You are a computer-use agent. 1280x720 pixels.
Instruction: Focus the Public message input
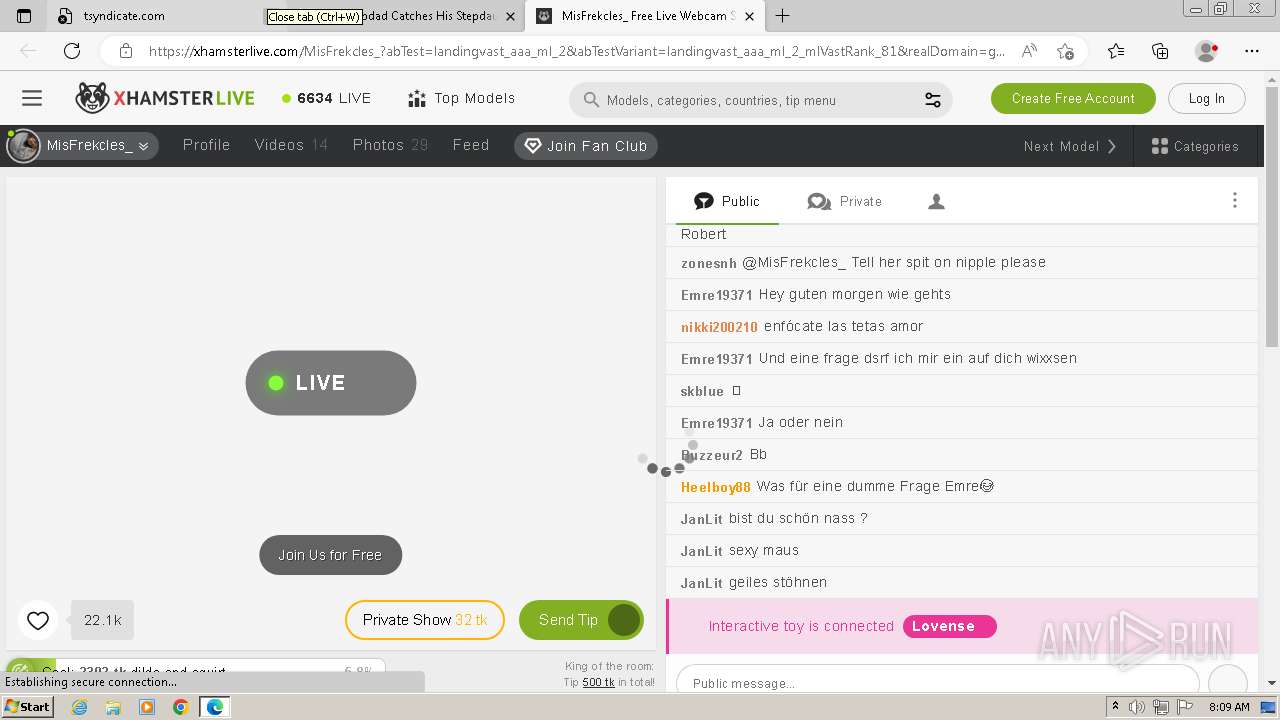coord(937,682)
